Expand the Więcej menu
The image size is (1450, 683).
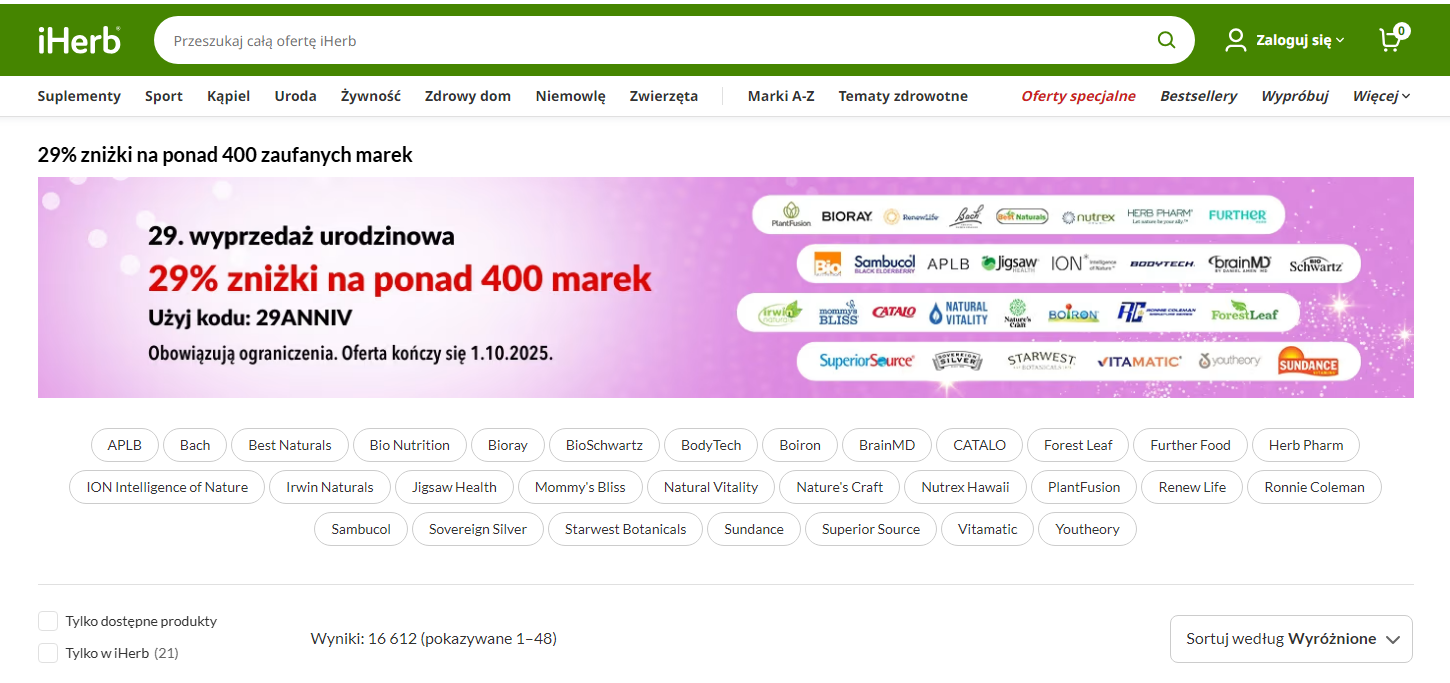[1381, 96]
